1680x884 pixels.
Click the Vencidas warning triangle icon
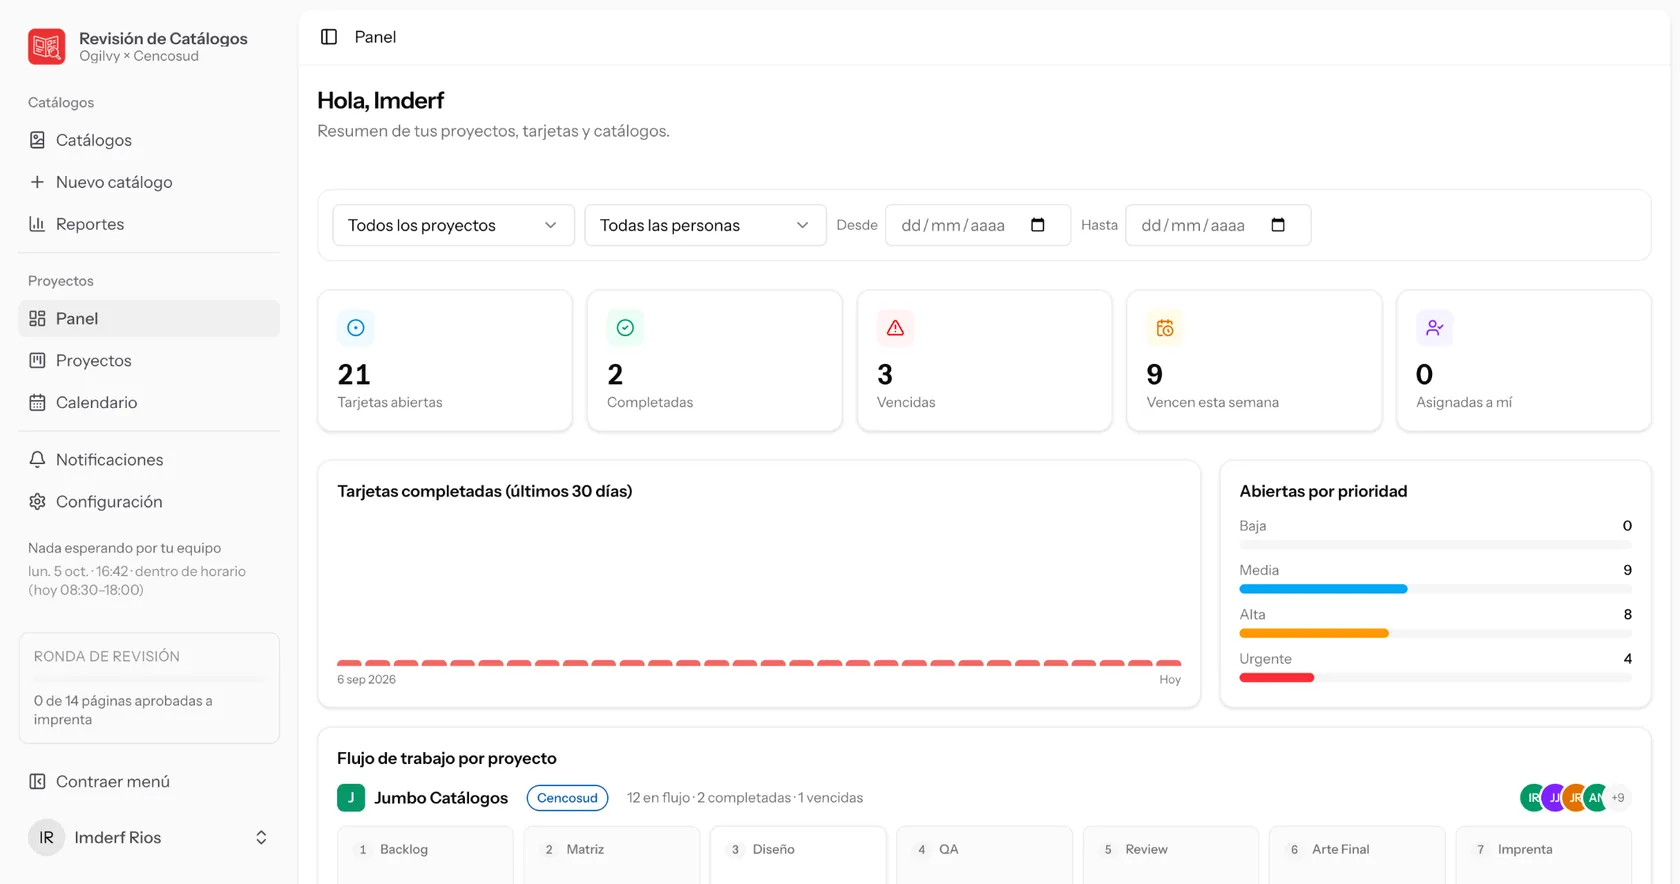tap(895, 328)
